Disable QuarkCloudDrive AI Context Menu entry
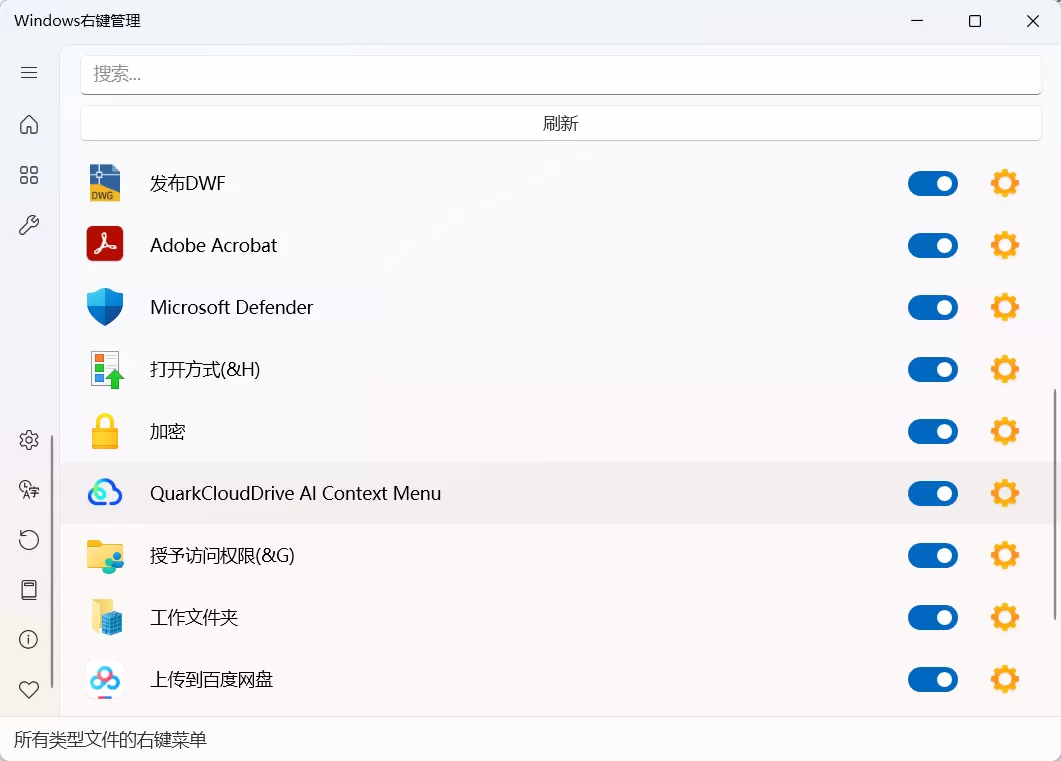Screen dimensions: 1061x761 [x=932, y=493]
